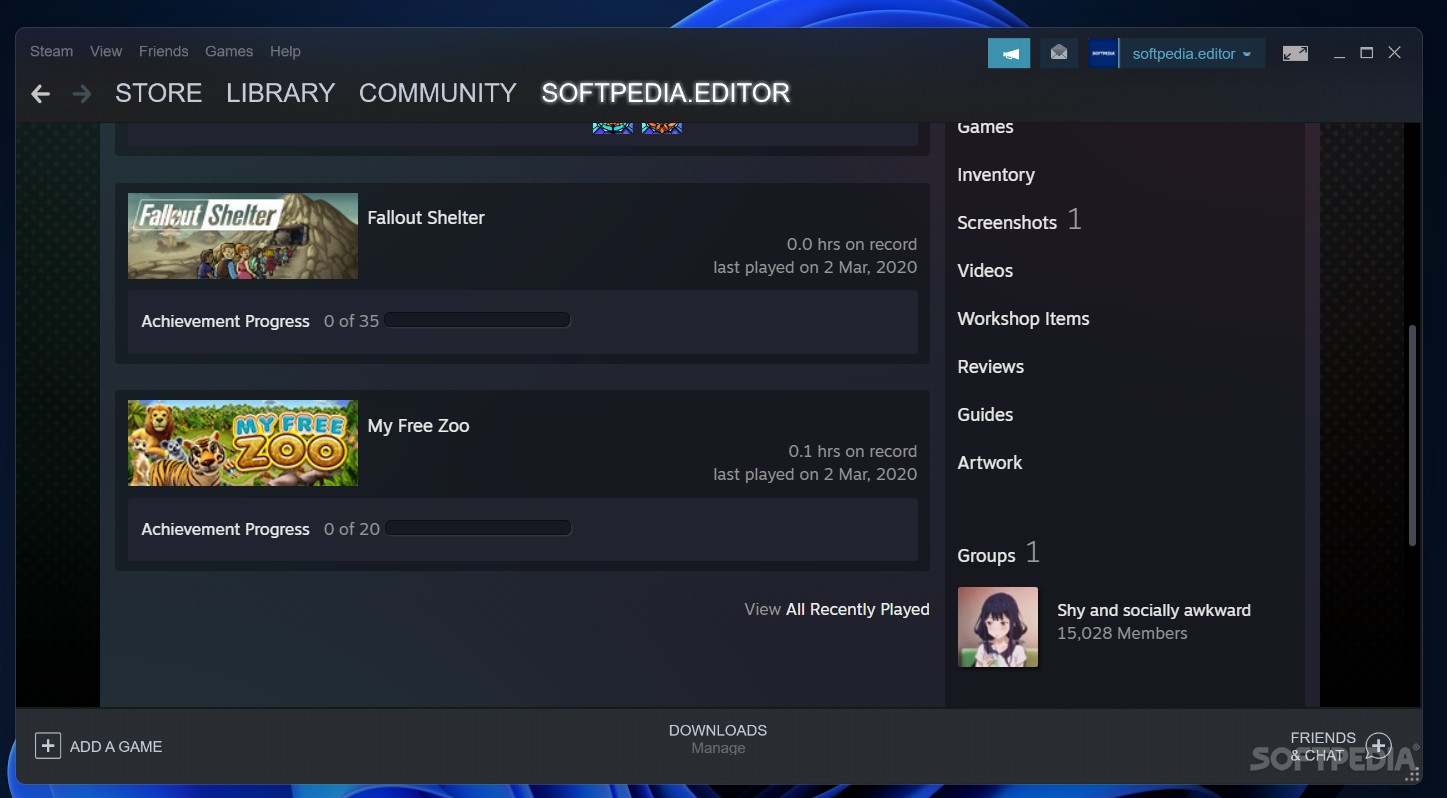This screenshot has width=1447, height=798.
Task: Open the Groups section link
Action: point(986,556)
